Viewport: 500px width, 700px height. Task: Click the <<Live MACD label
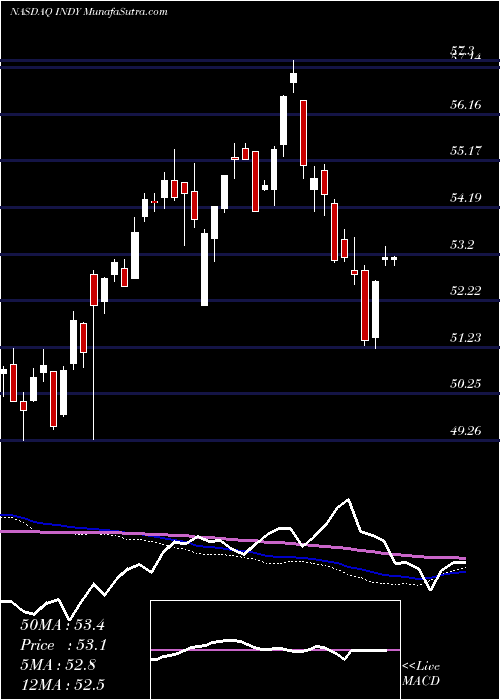click(x=421, y=674)
